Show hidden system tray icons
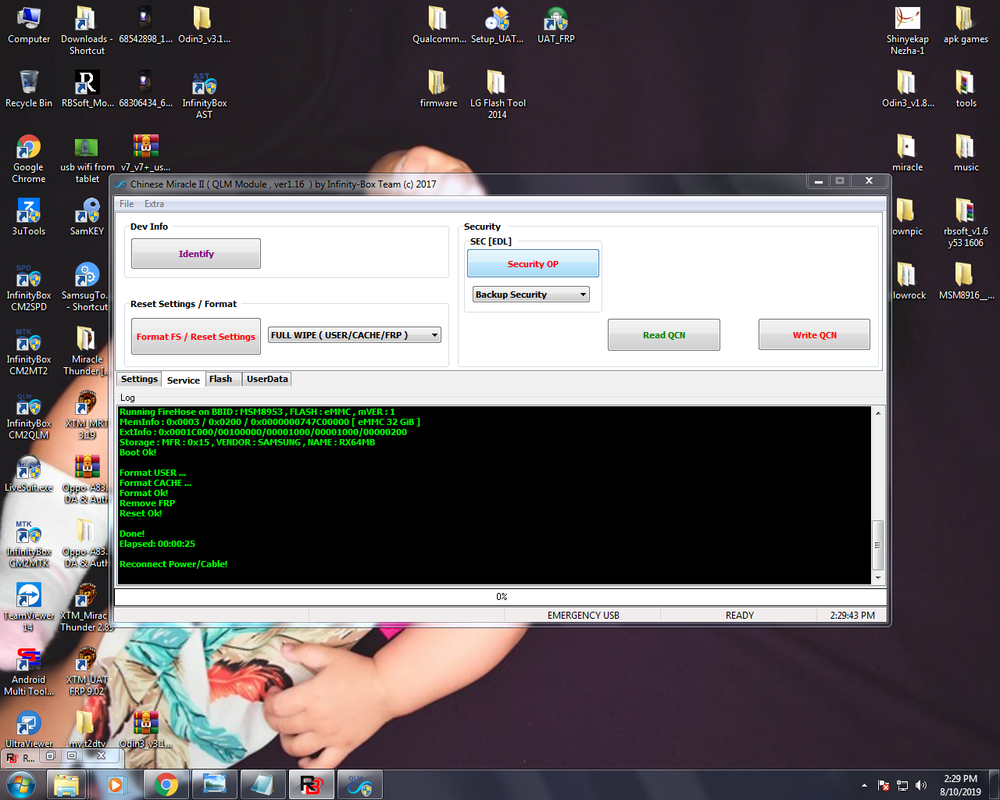Viewport: 1000px width, 800px height. click(864, 785)
